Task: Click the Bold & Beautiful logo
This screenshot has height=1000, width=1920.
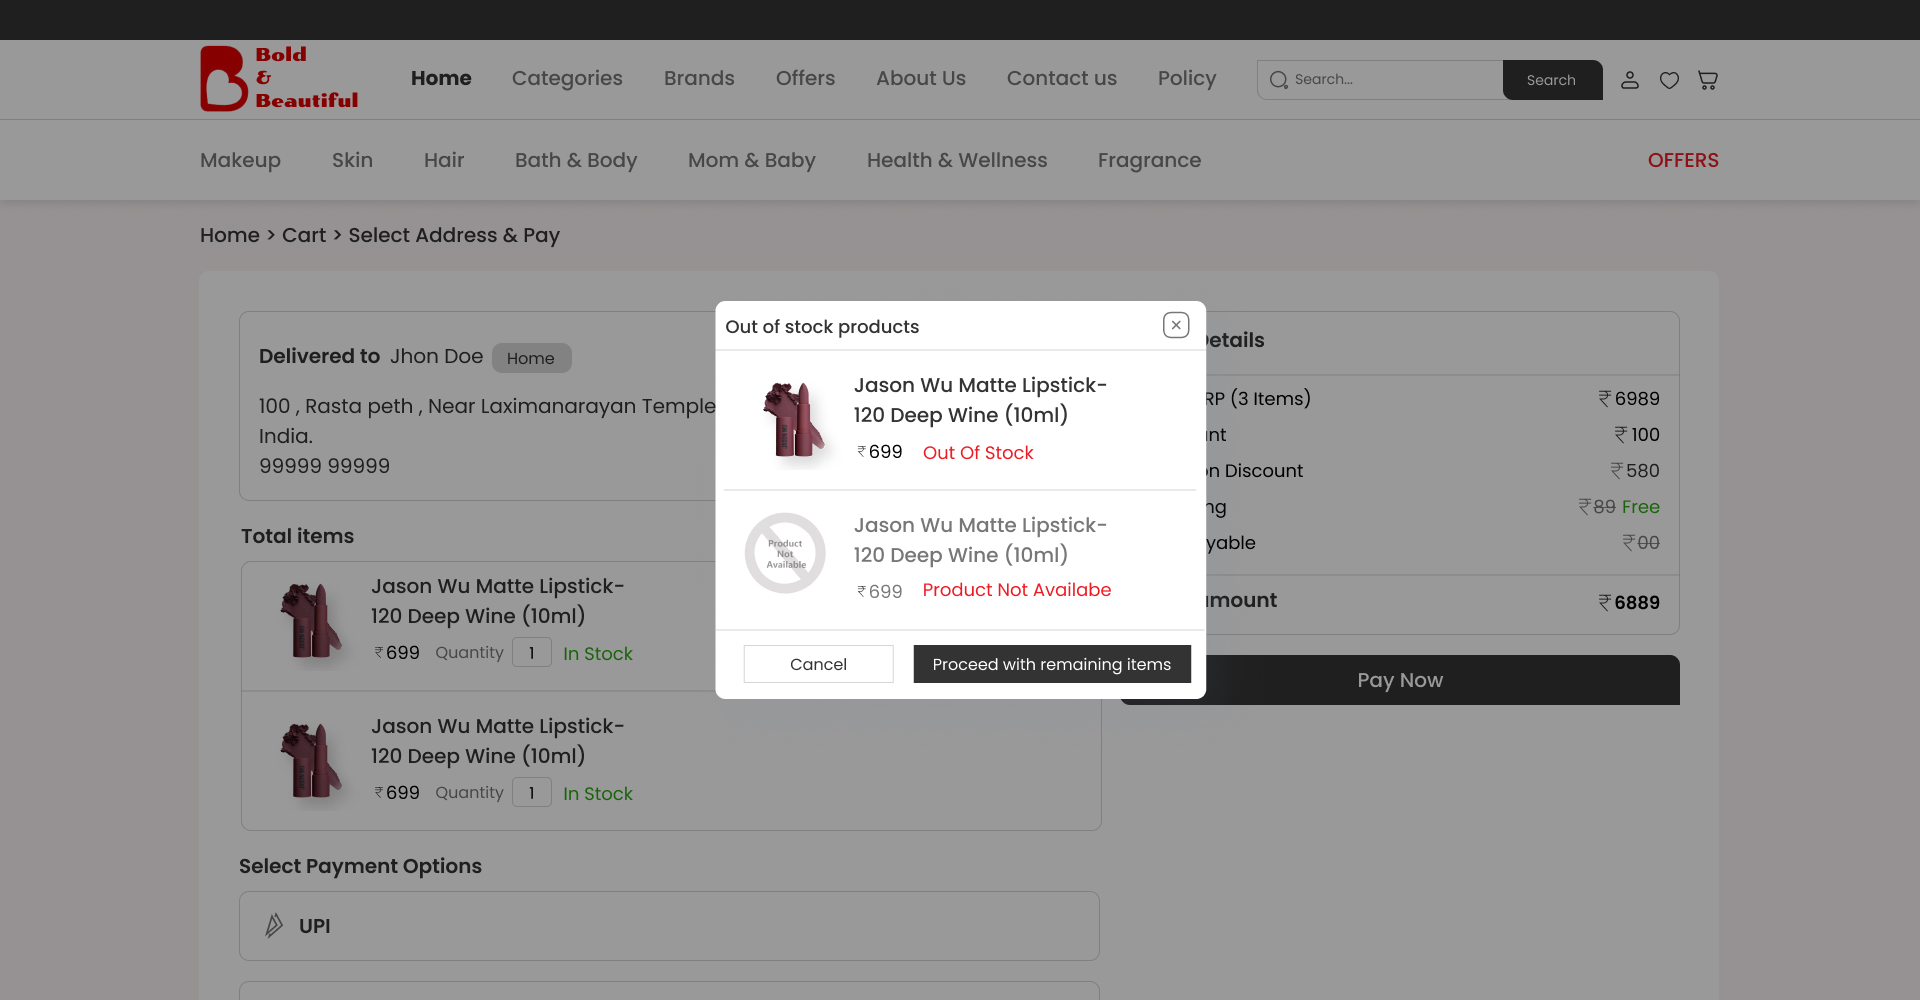Action: point(279,78)
